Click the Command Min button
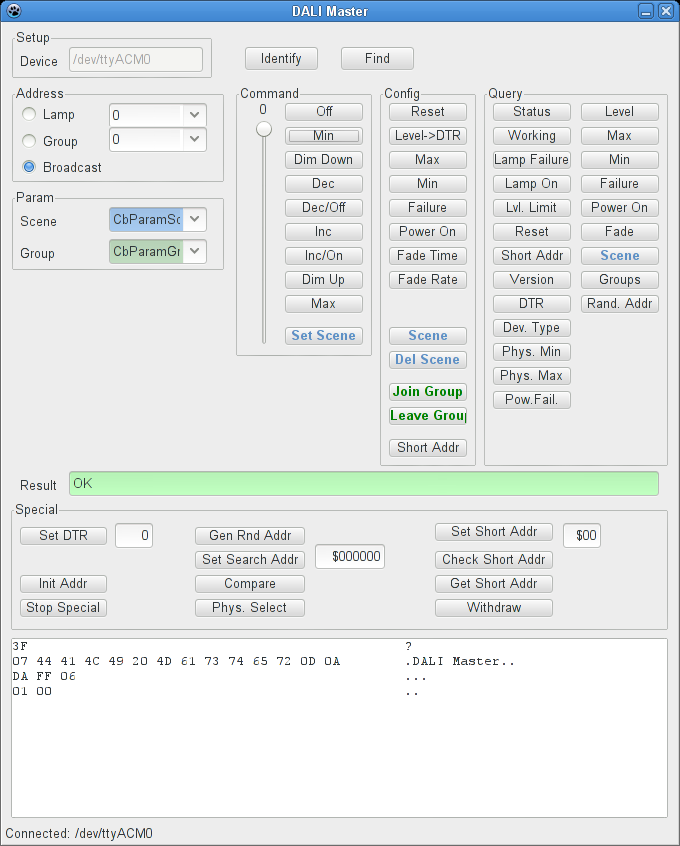This screenshot has height=846, width=680. click(x=324, y=135)
